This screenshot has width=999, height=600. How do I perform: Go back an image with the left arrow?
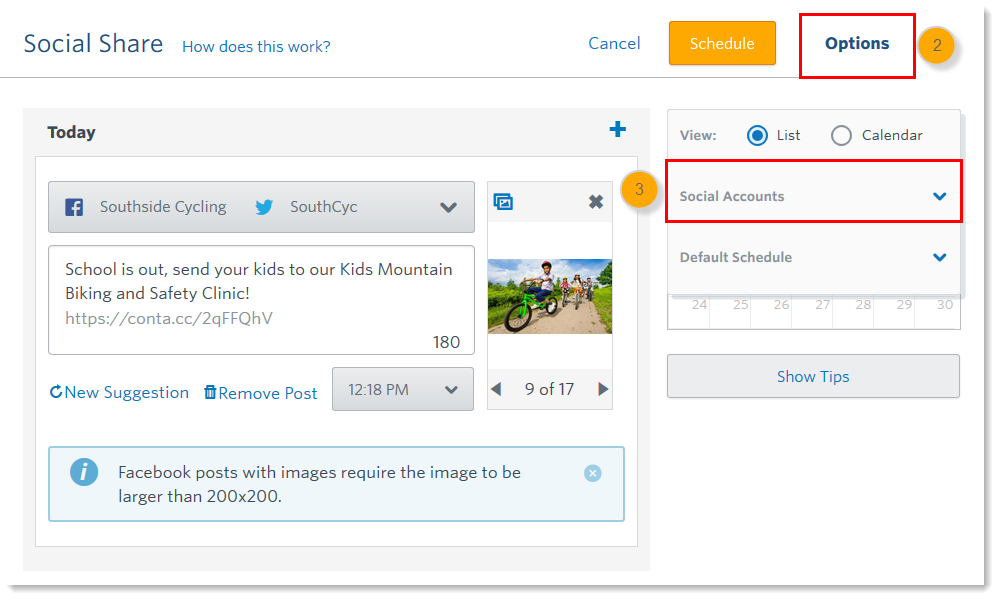(x=497, y=389)
